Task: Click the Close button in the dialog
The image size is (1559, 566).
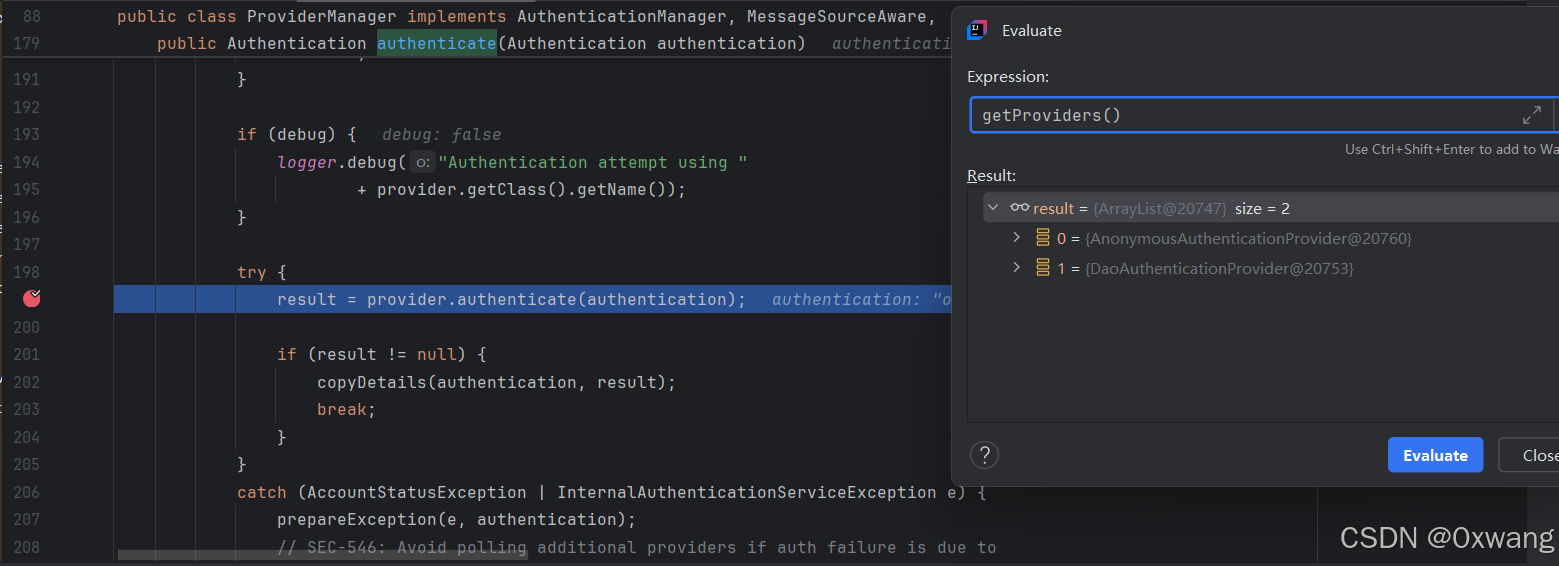Action: point(1529,455)
